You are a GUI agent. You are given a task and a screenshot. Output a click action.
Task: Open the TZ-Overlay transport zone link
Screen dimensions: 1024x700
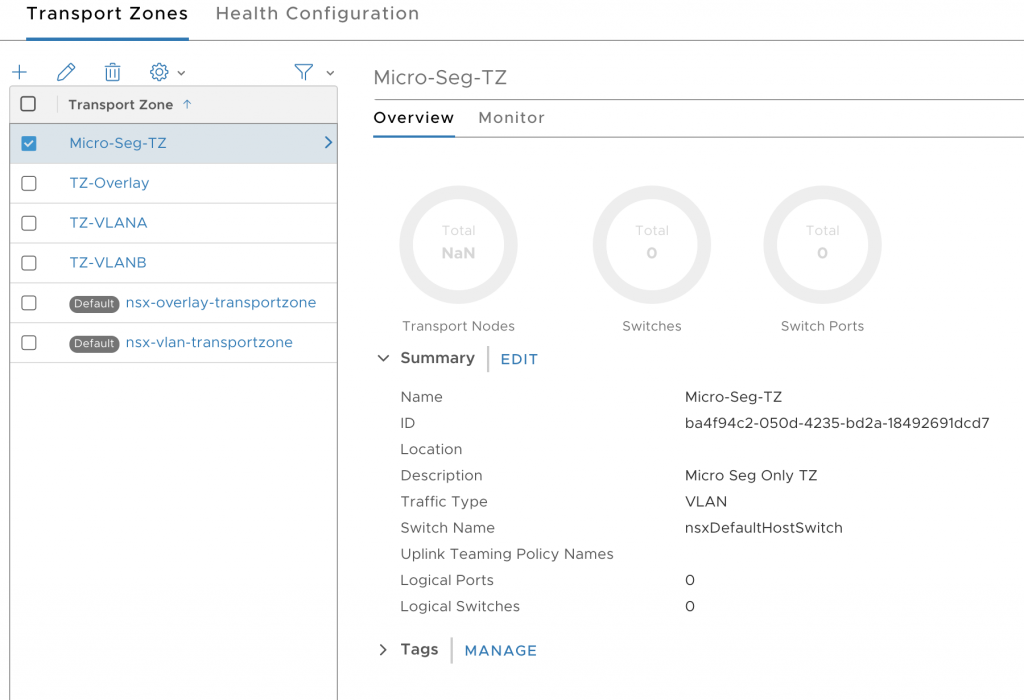109,183
